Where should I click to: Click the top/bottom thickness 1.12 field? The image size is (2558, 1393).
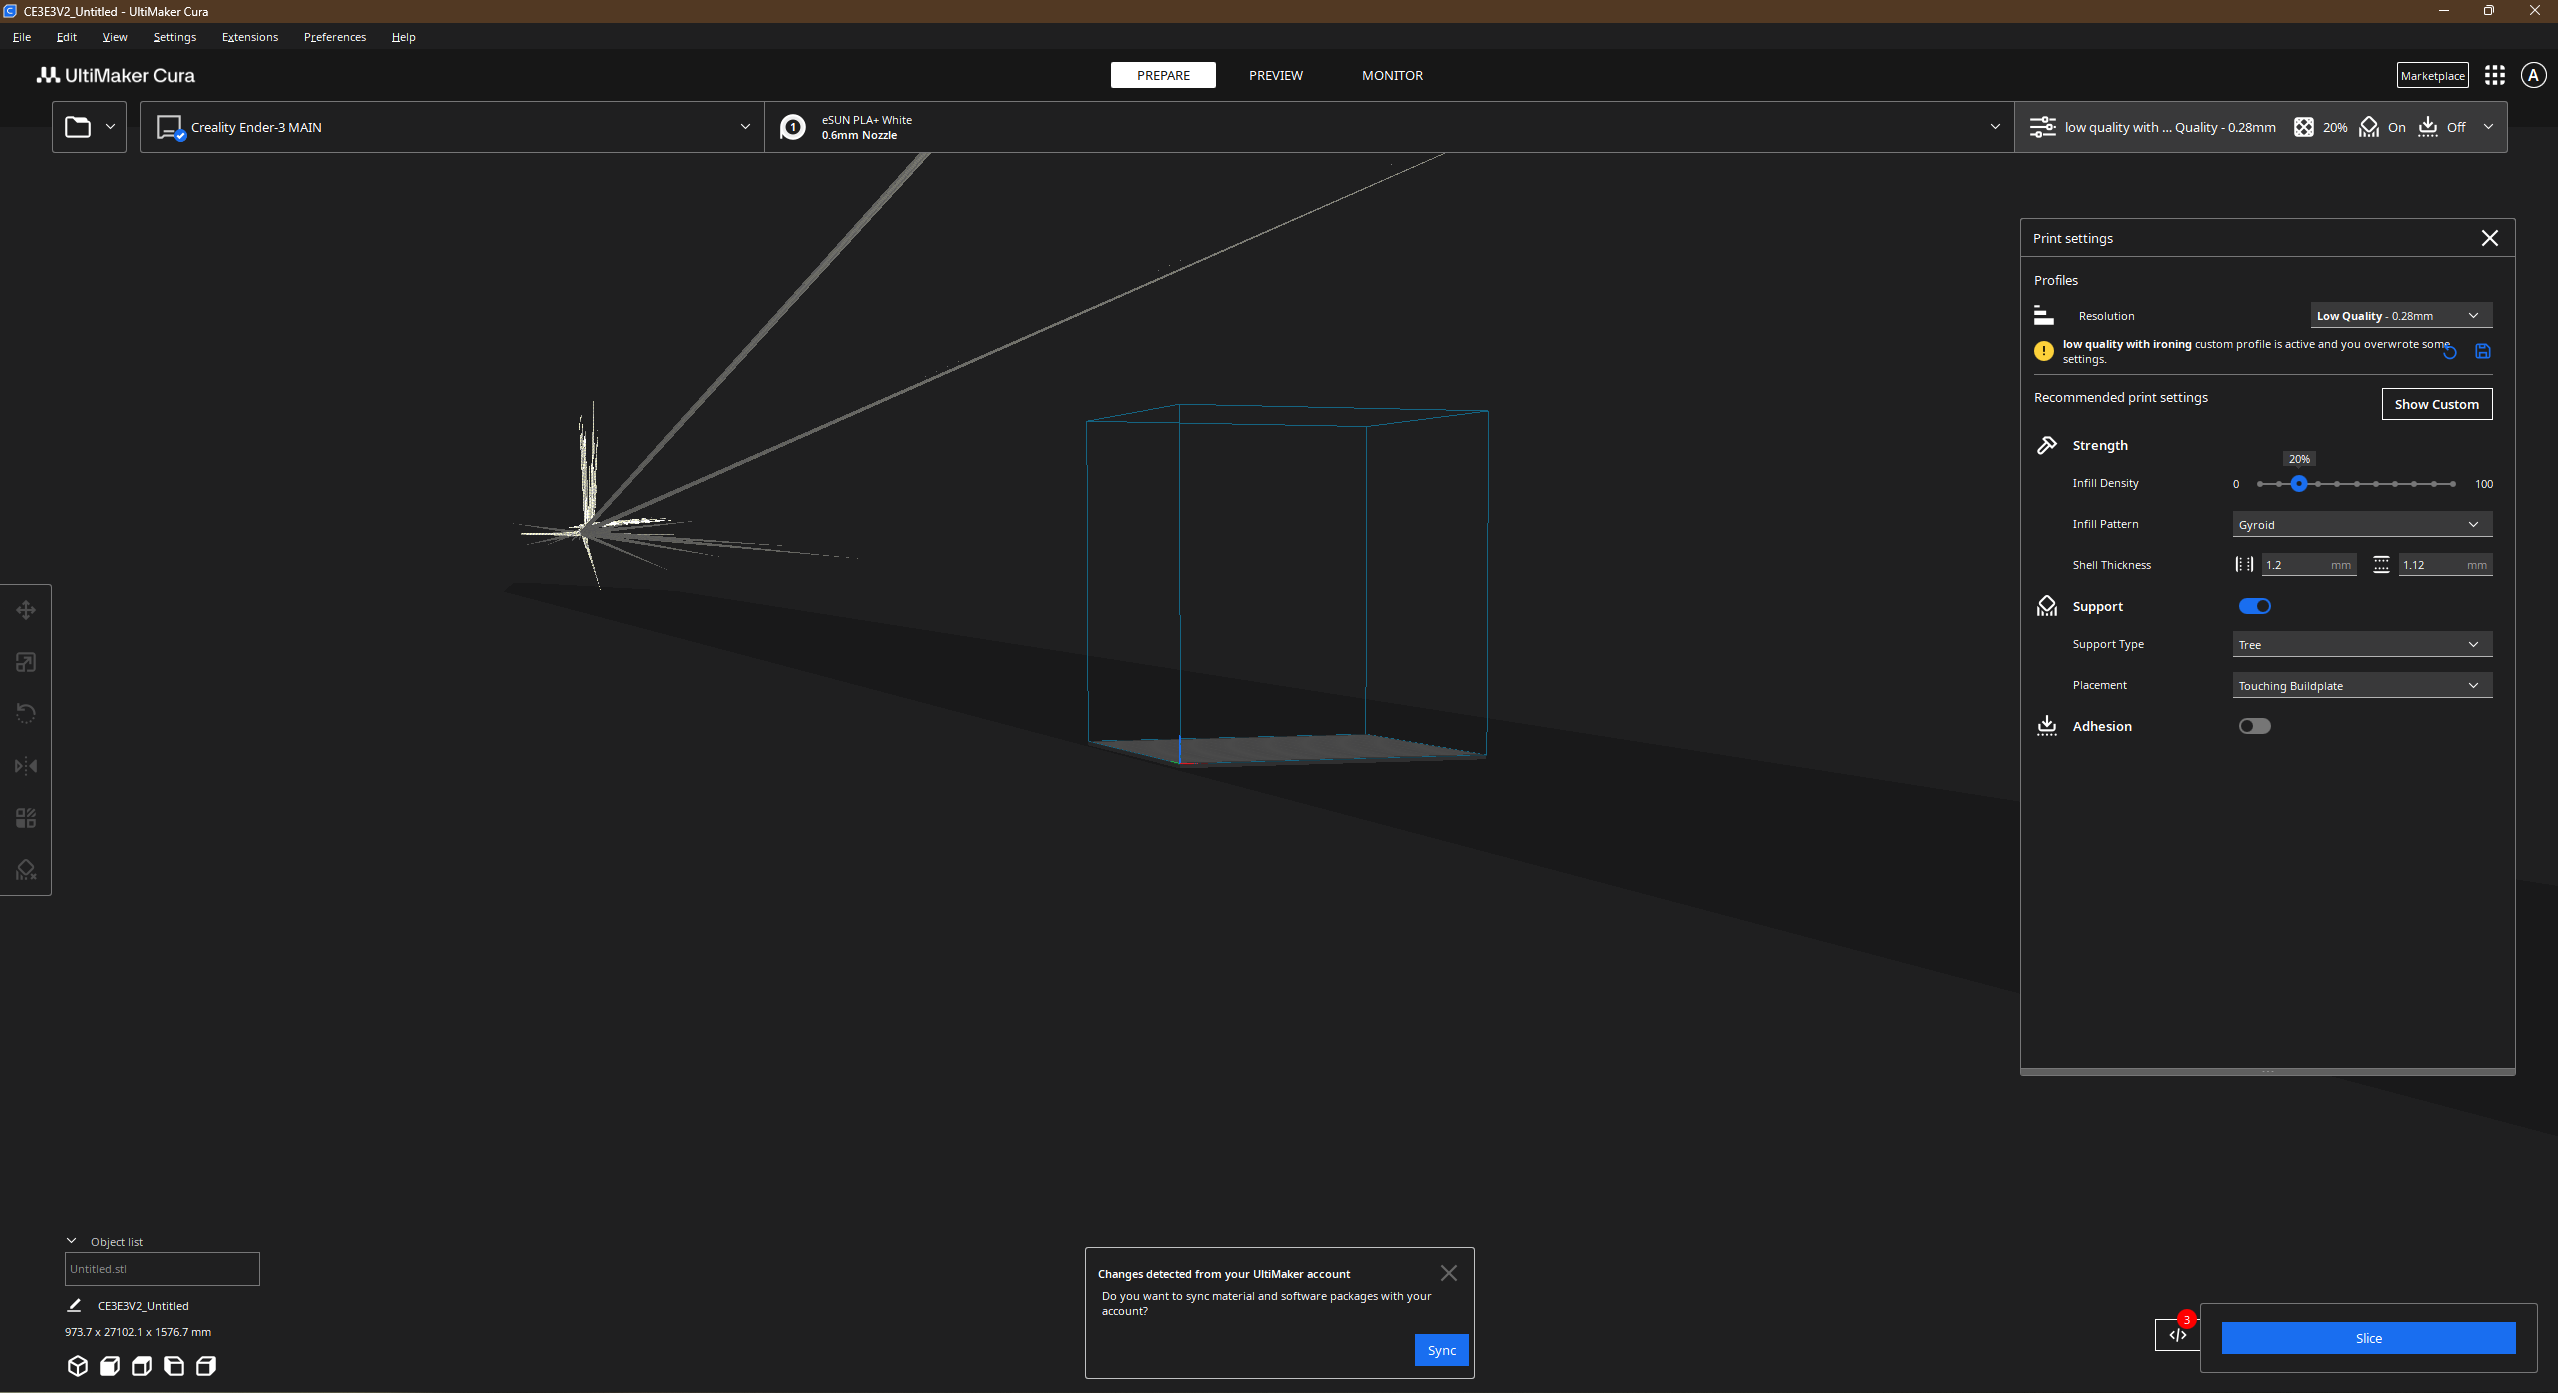2444,565
